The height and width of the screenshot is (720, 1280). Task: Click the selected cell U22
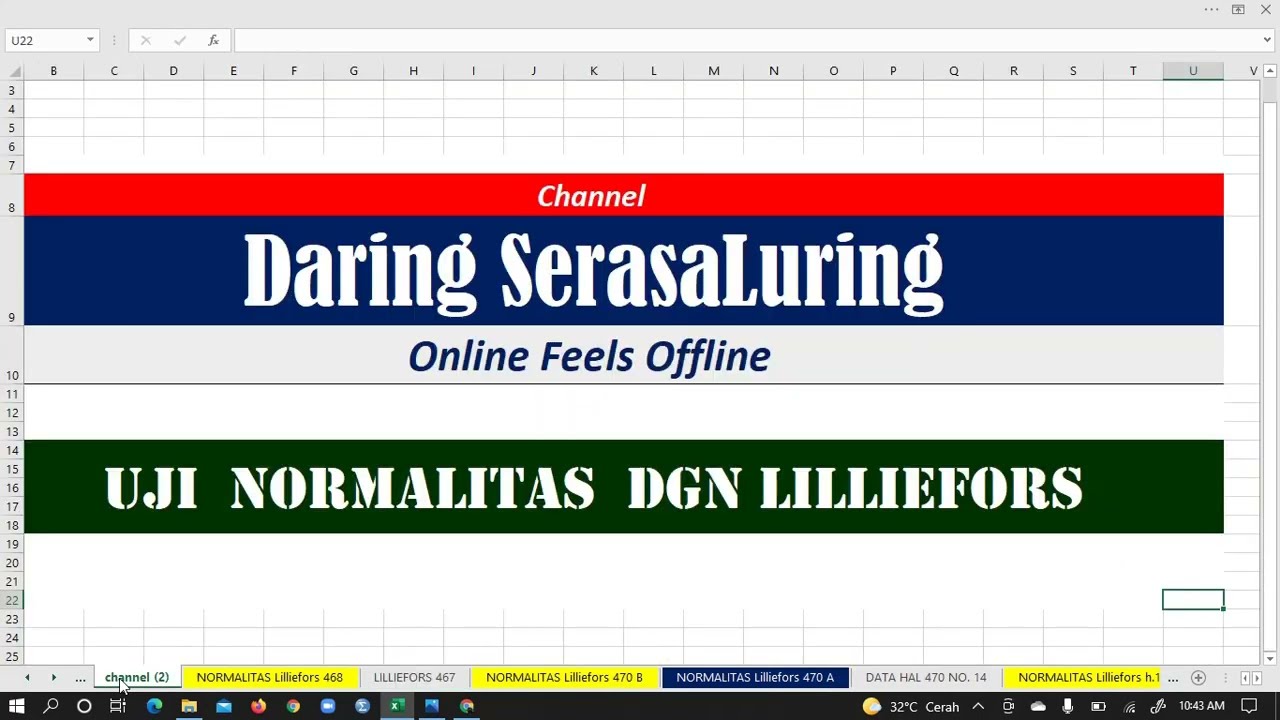(1193, 600)
